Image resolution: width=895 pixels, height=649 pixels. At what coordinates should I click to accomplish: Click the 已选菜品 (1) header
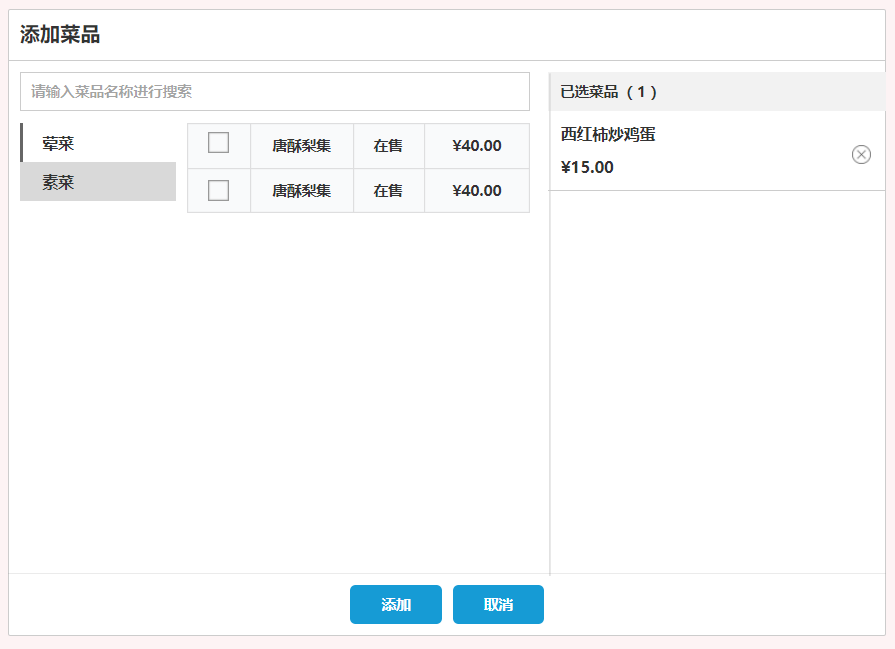coord(609,92)
